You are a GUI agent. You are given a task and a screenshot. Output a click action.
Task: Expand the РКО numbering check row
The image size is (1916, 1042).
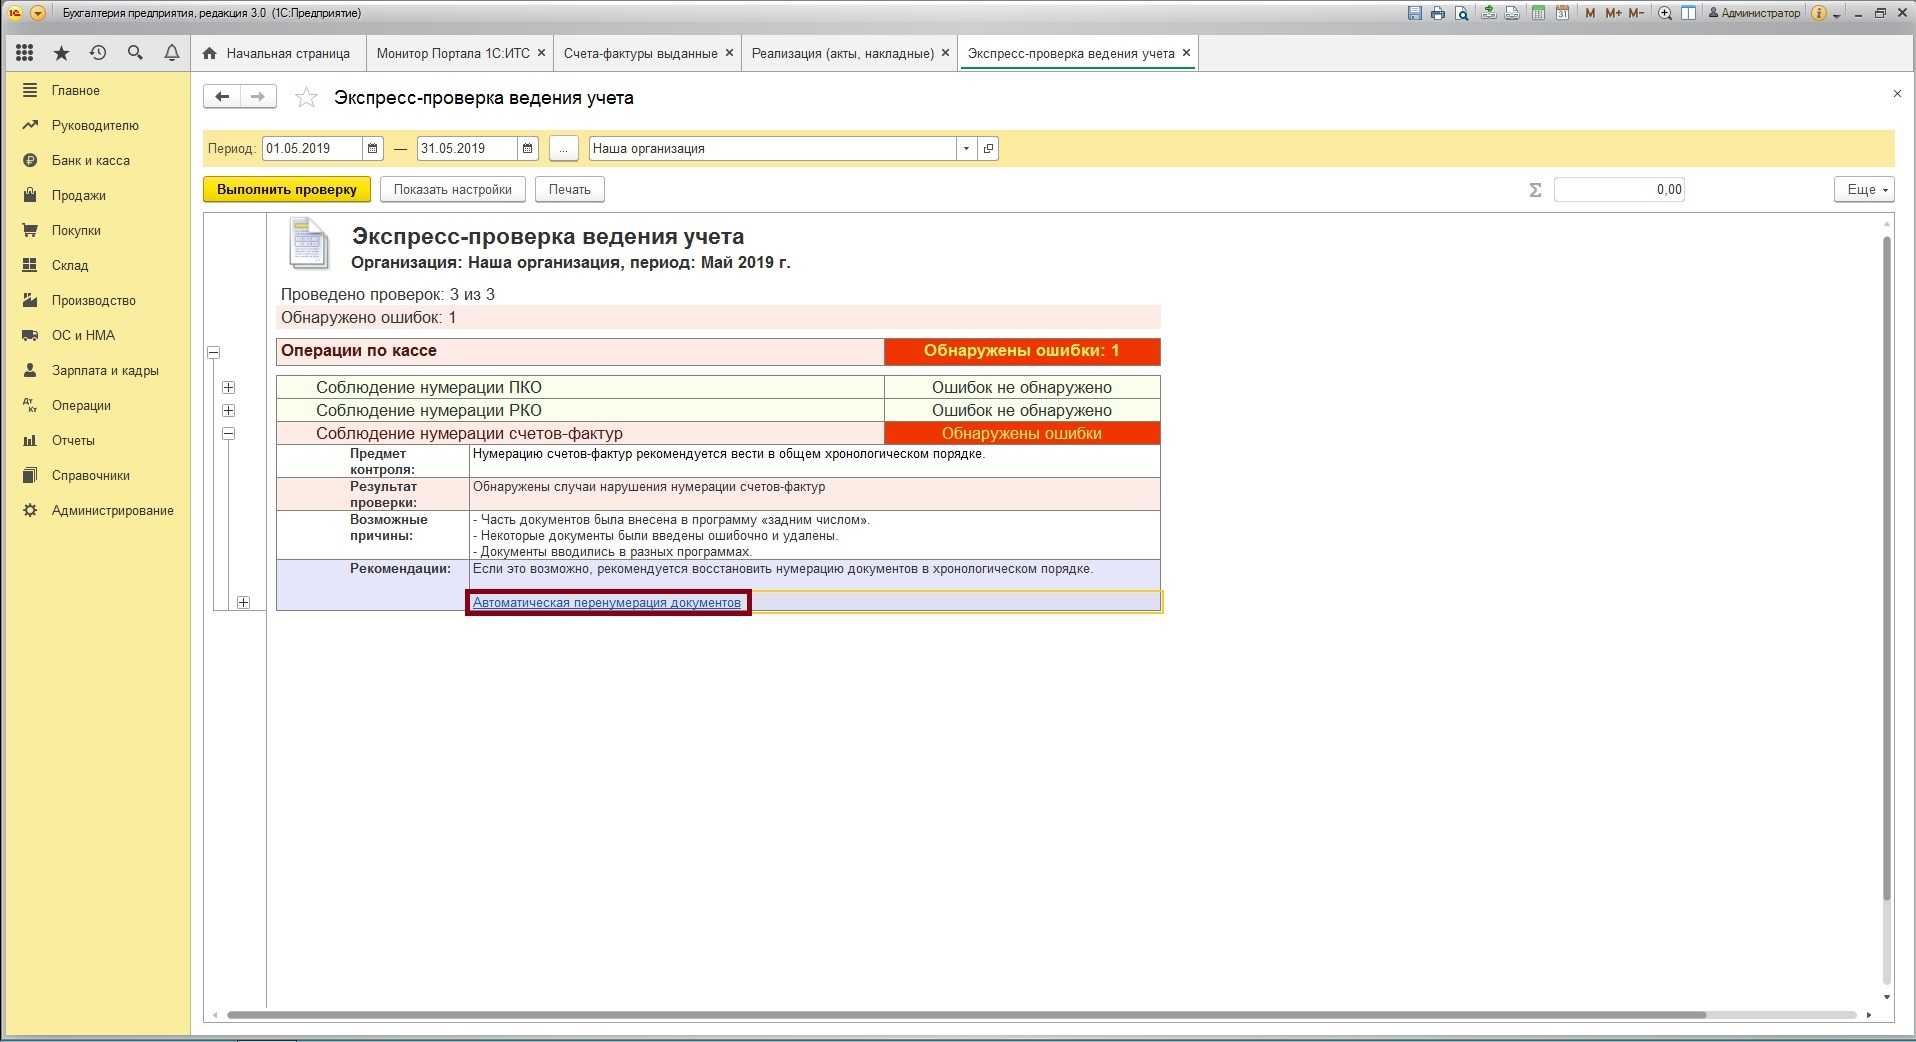tap(229, 411)
